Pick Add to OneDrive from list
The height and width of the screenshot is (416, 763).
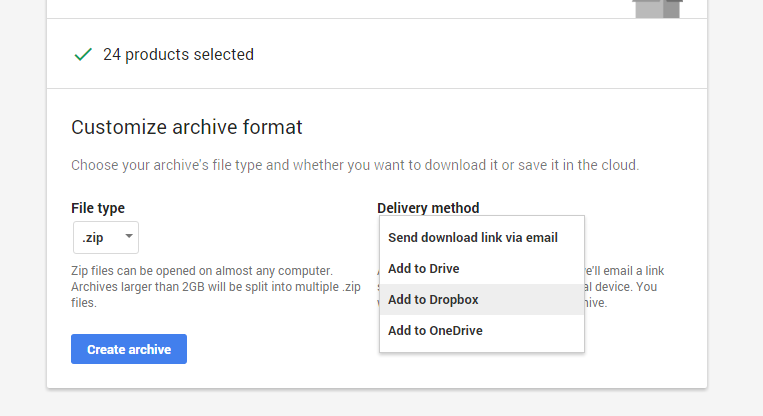coord(435,331)
